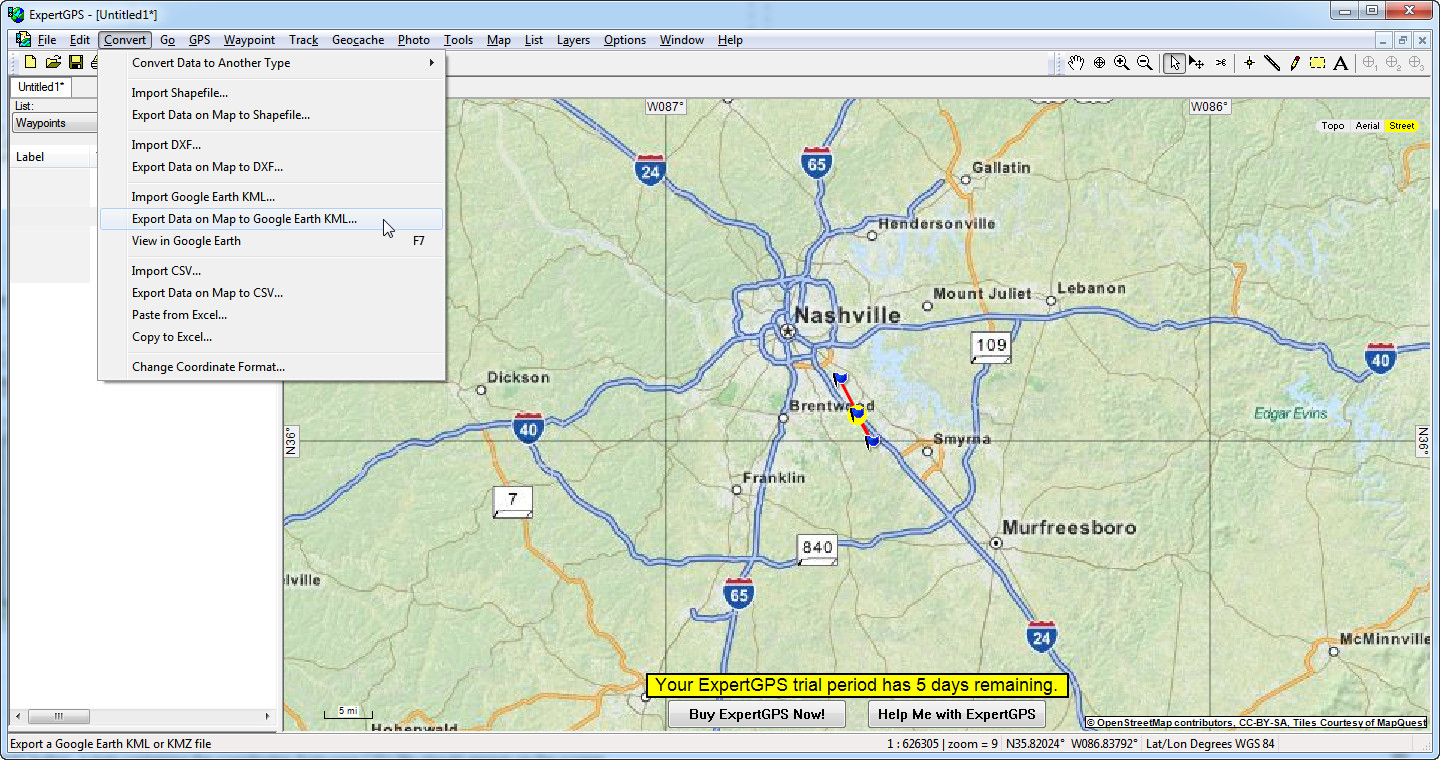Open the Geocache menu
Viewport: 1440px width, 760px height.
[x=358, y=40]
